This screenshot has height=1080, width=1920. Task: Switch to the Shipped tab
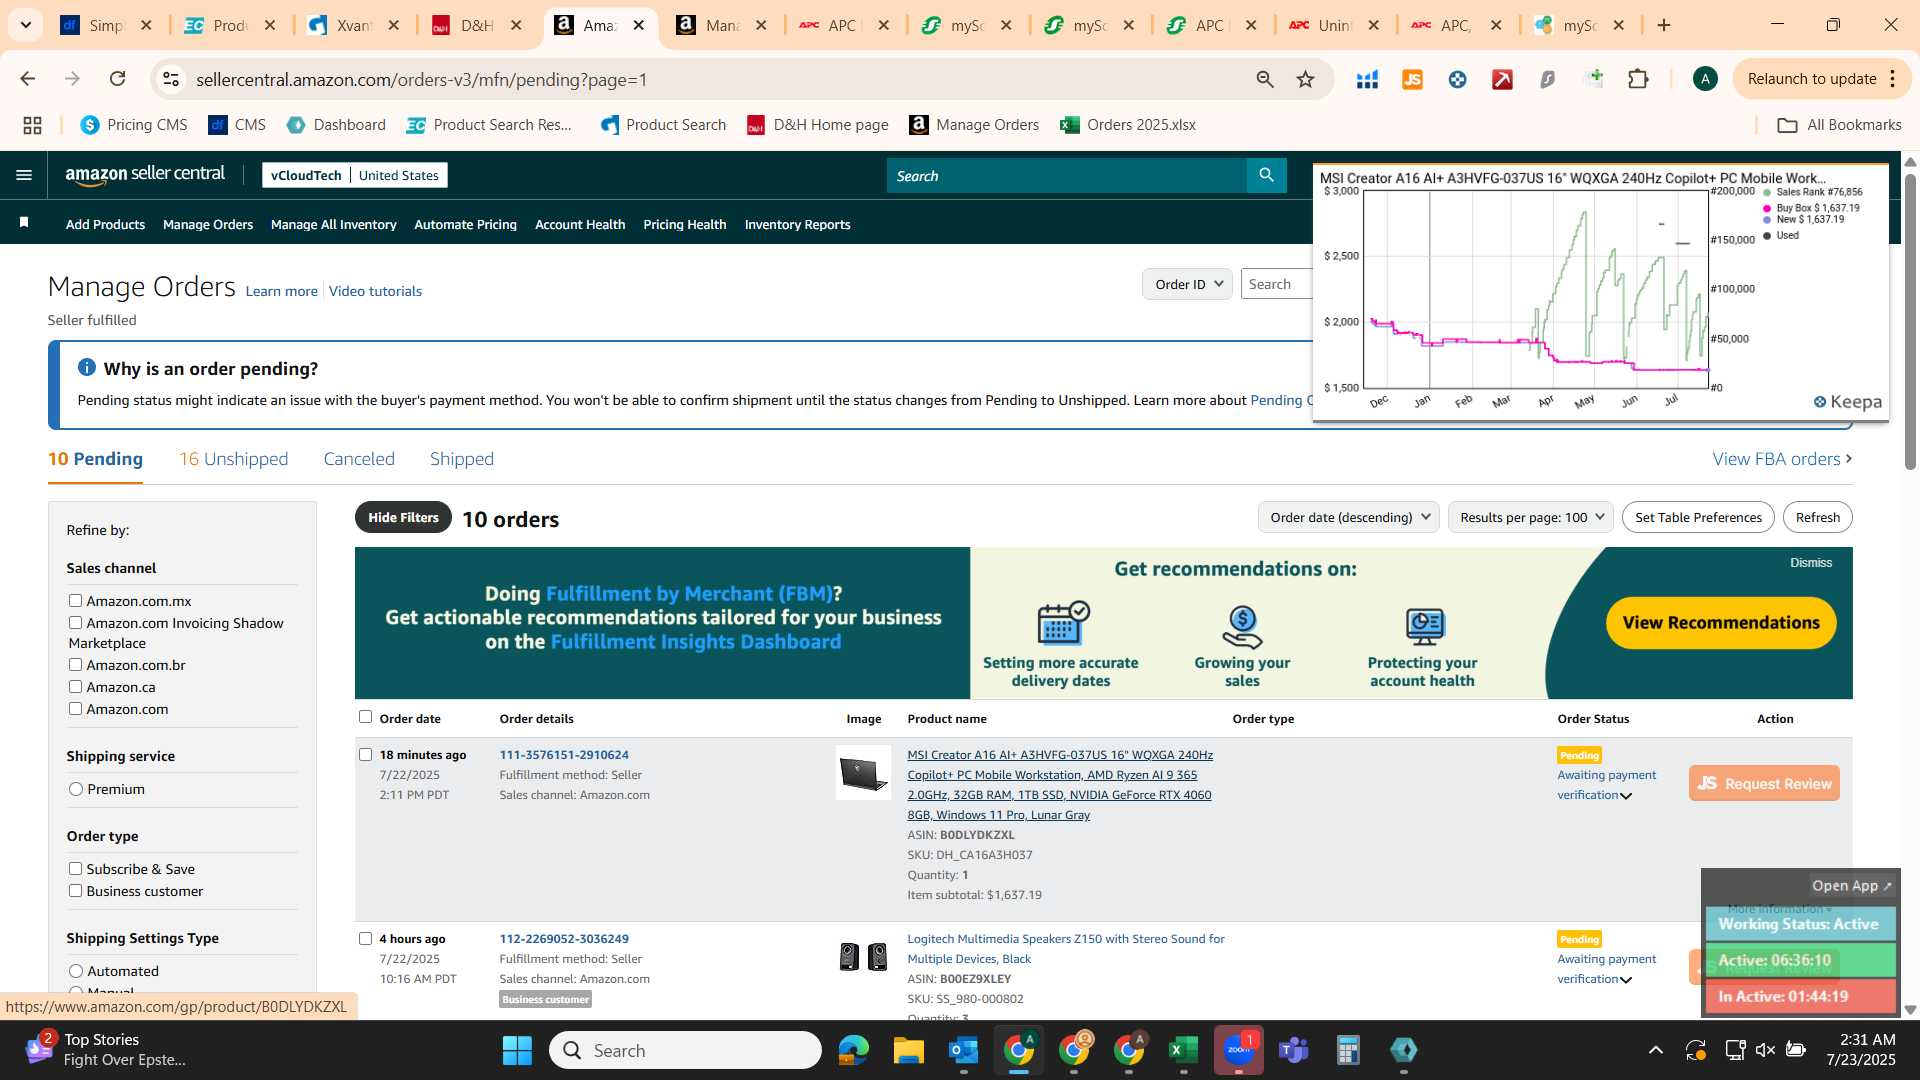(462, 459)
